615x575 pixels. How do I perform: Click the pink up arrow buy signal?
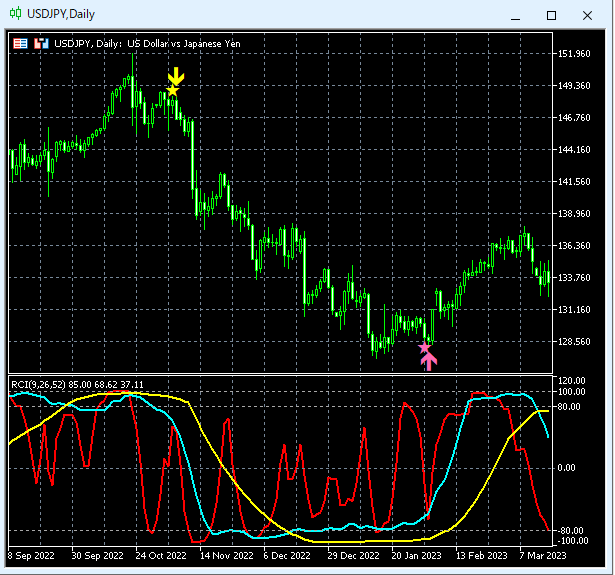coord(429,362)
